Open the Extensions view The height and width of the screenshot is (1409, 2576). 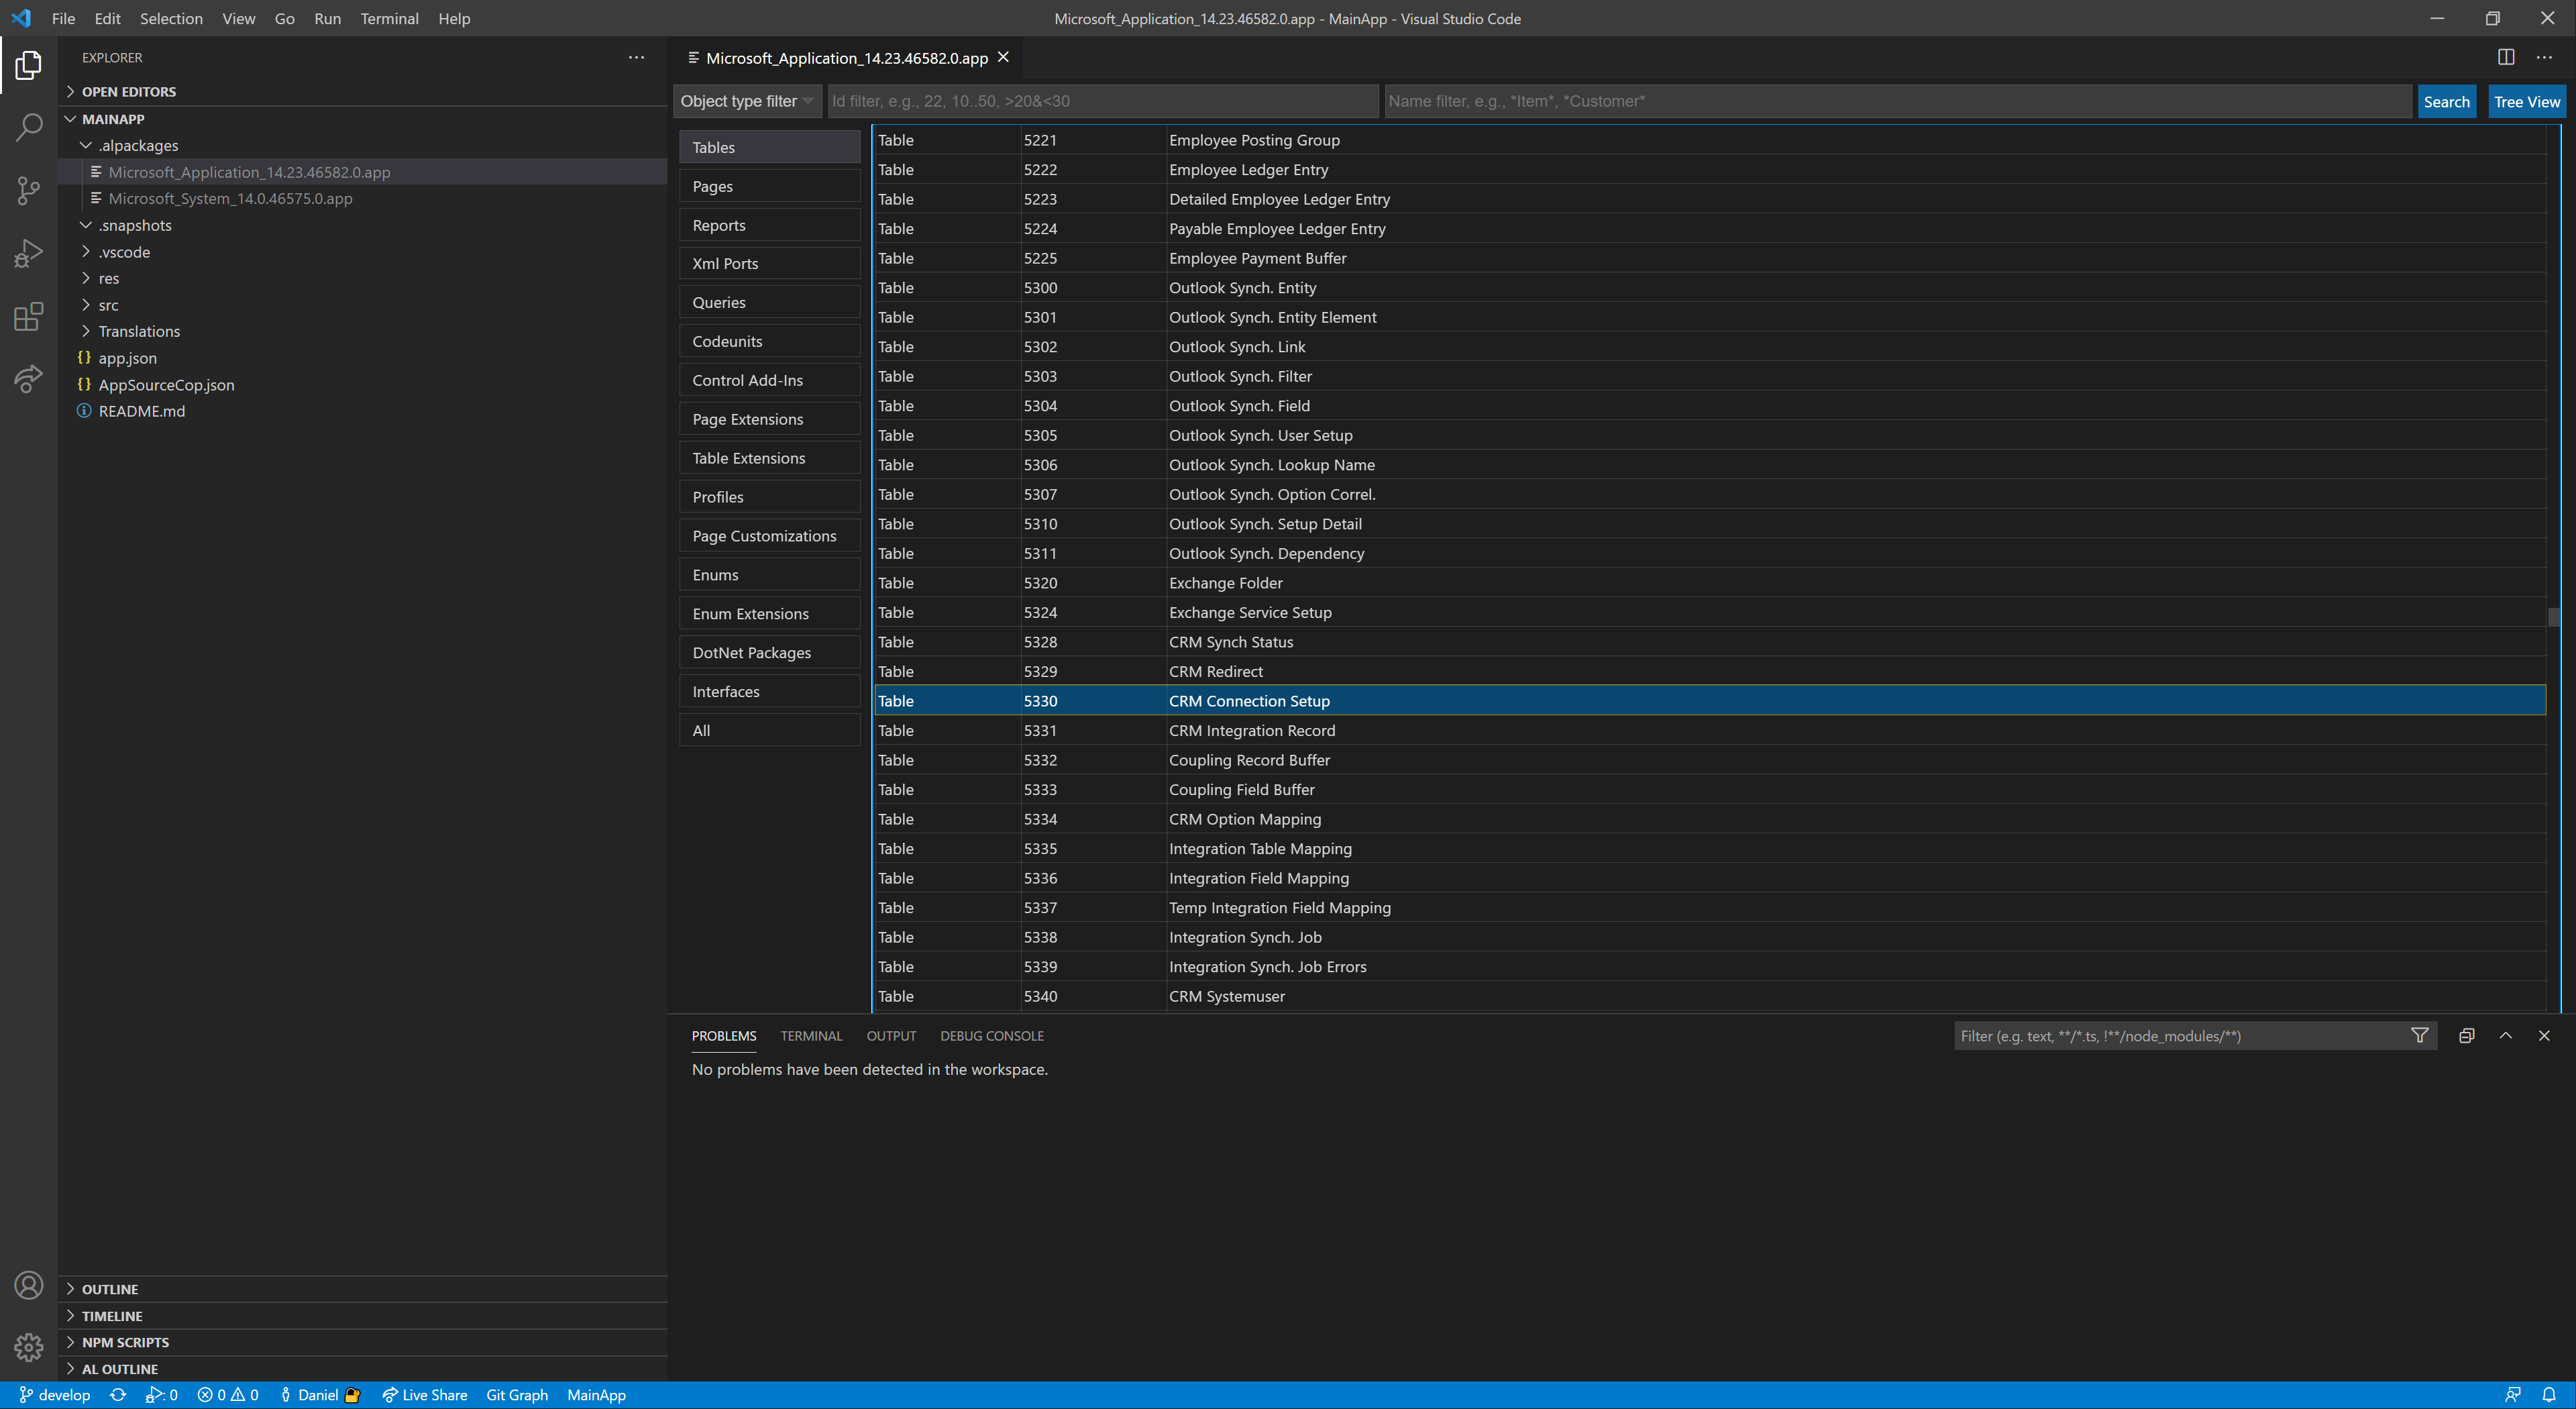point(28,316)
